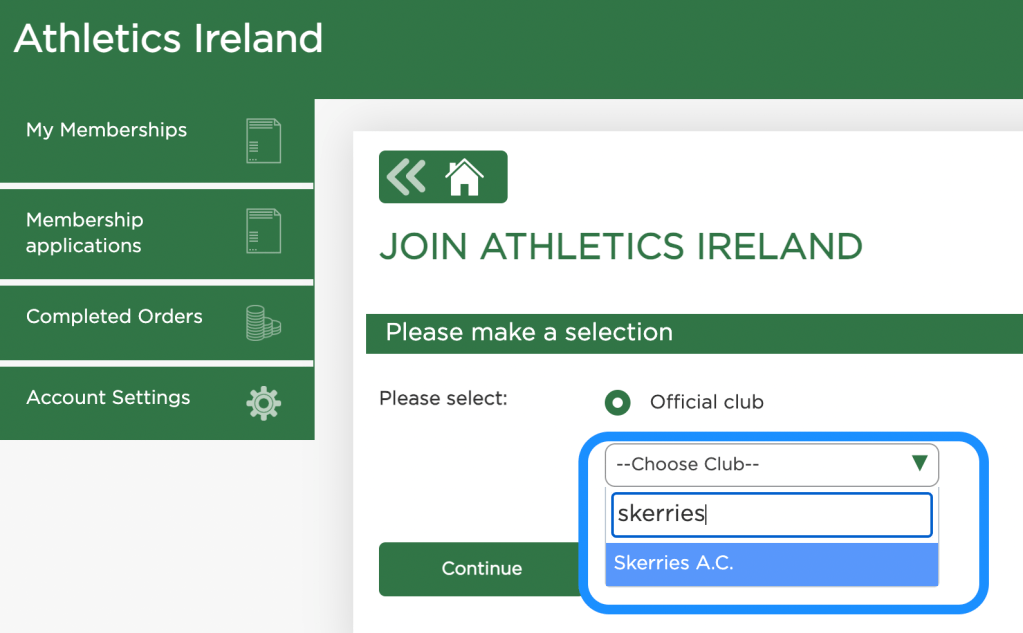Screen dimensions: 1023x633
Task: Go back using the double-chevron icon
Action: click(x=407, y=177)
